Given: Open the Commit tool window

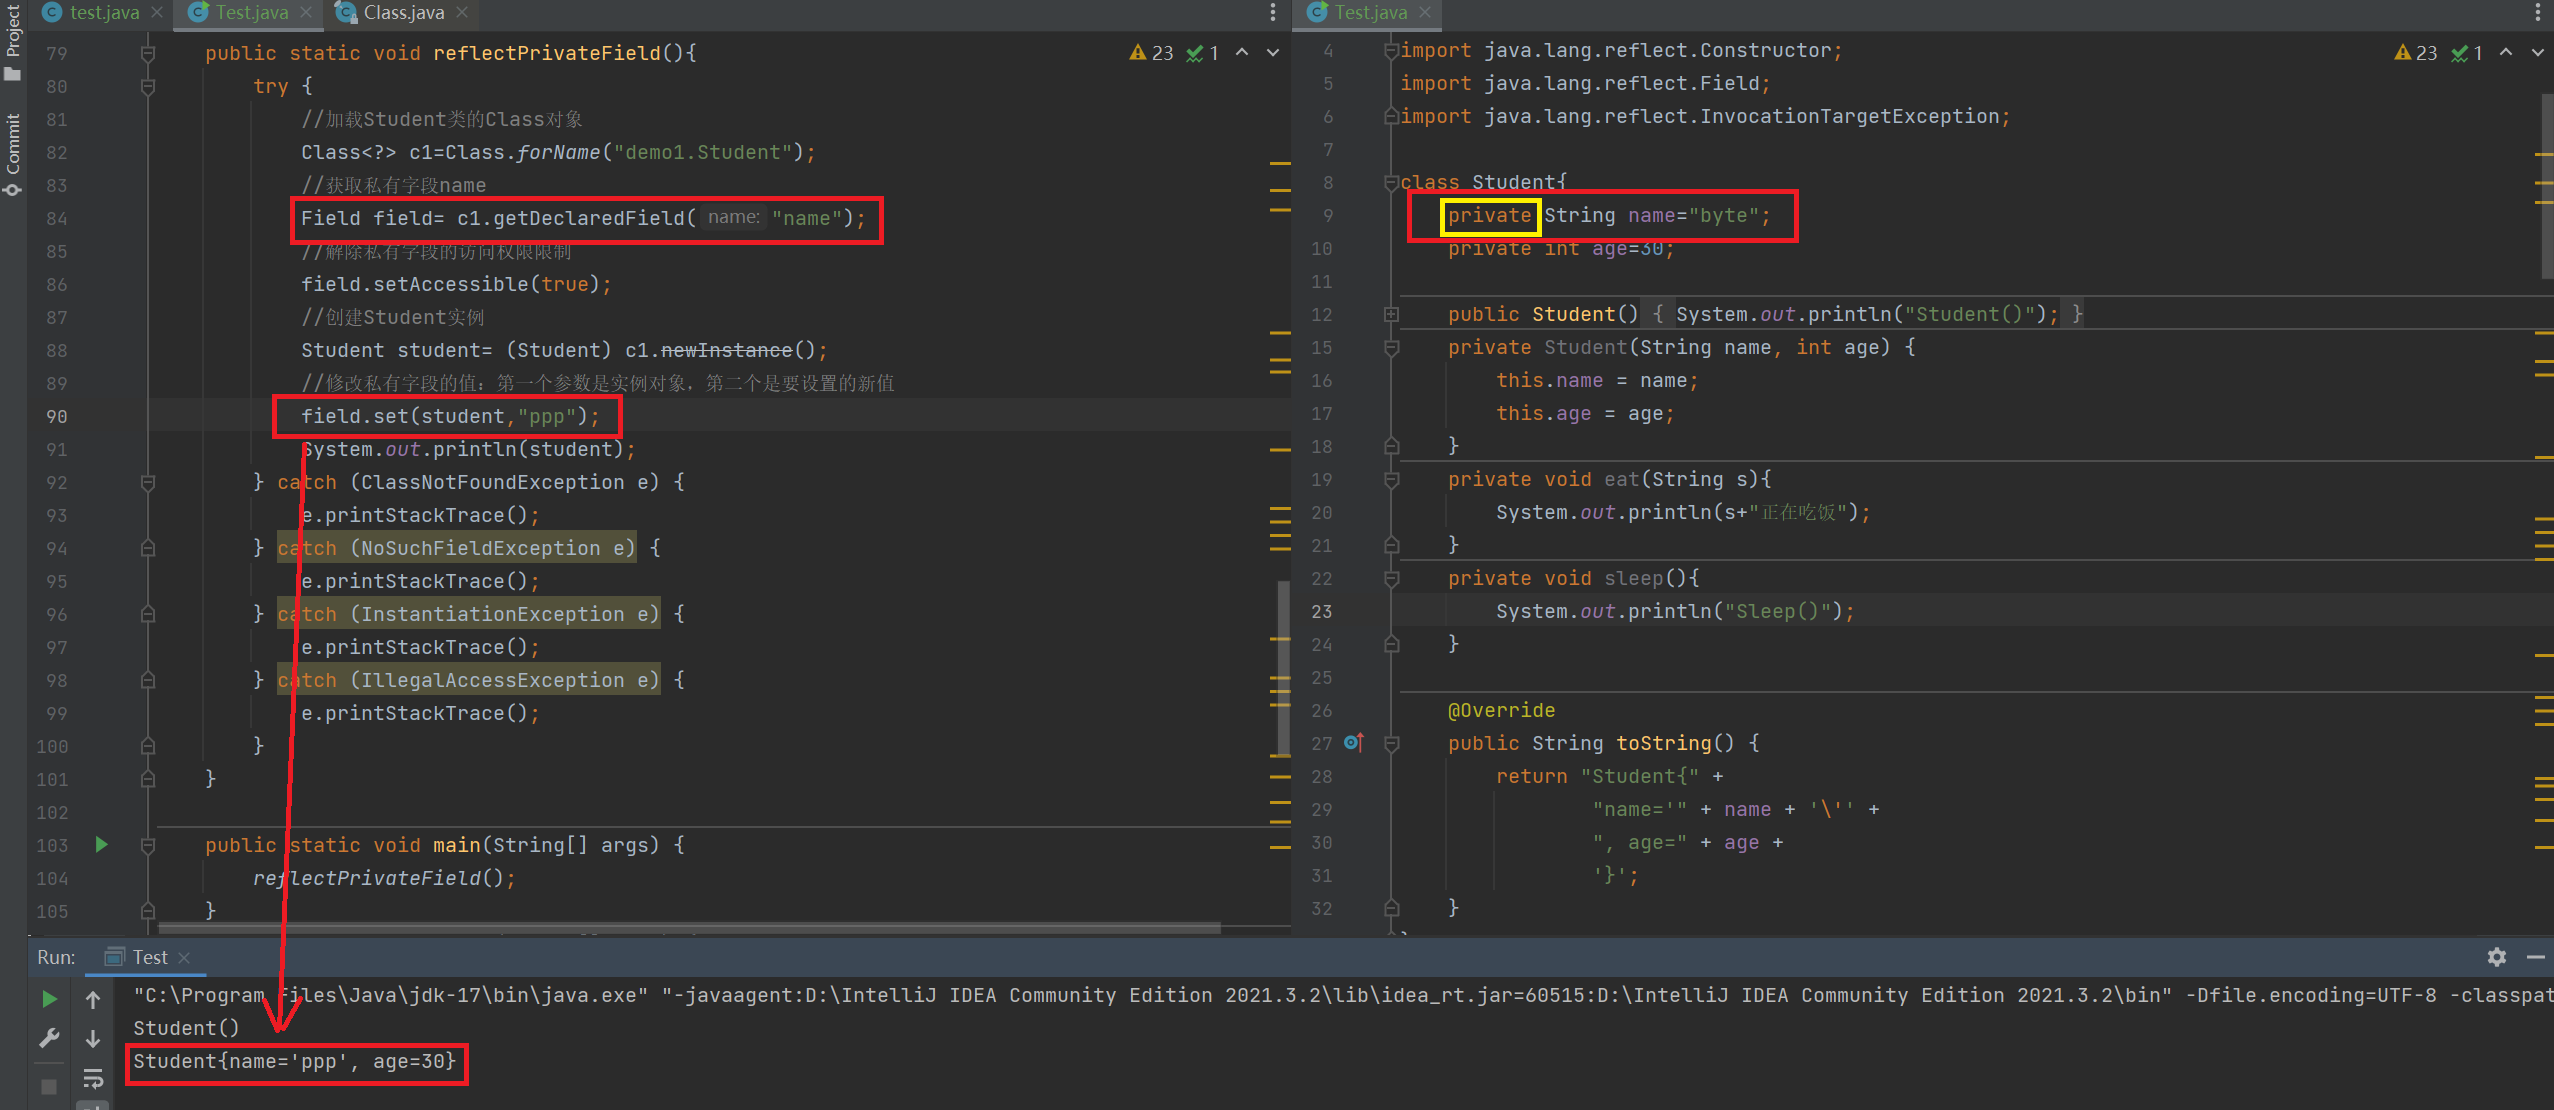Looking at the screenshot, I should pyautogui.click(x=12, y=155).
